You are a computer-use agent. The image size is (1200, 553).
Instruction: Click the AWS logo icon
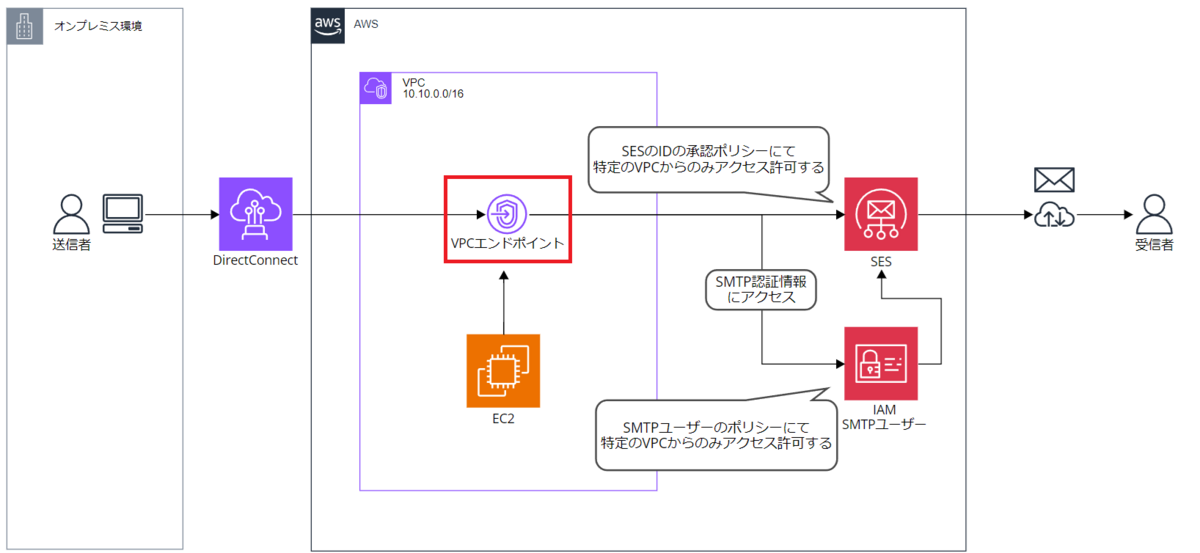[x=329, y=26]
